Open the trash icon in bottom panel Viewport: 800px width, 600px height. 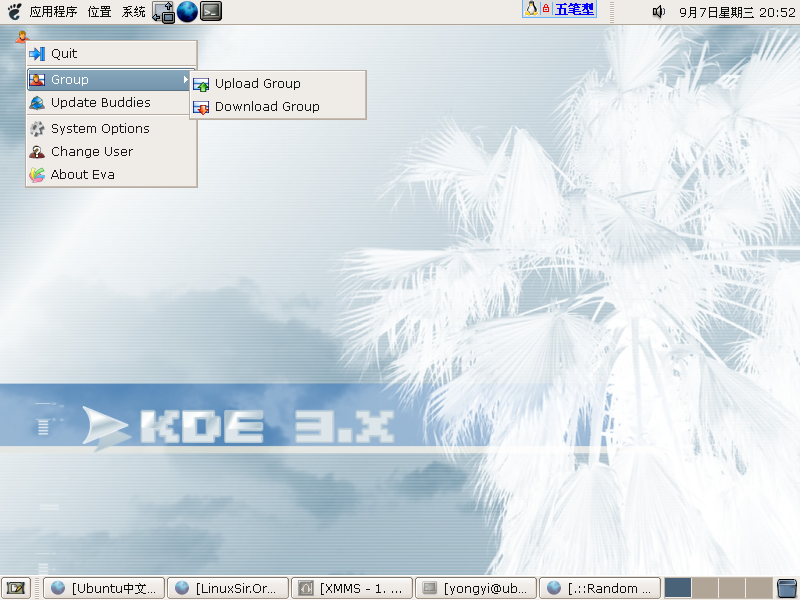(x=787, y=588)
